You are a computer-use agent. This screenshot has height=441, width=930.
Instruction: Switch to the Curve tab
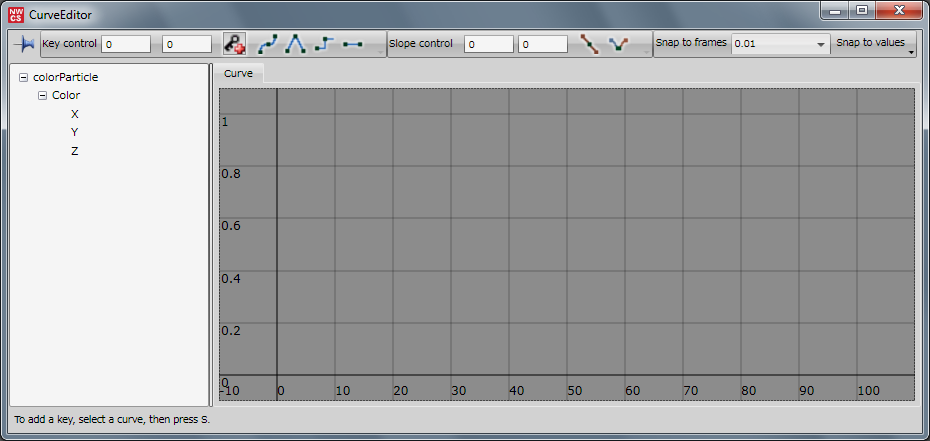[238, 74]
